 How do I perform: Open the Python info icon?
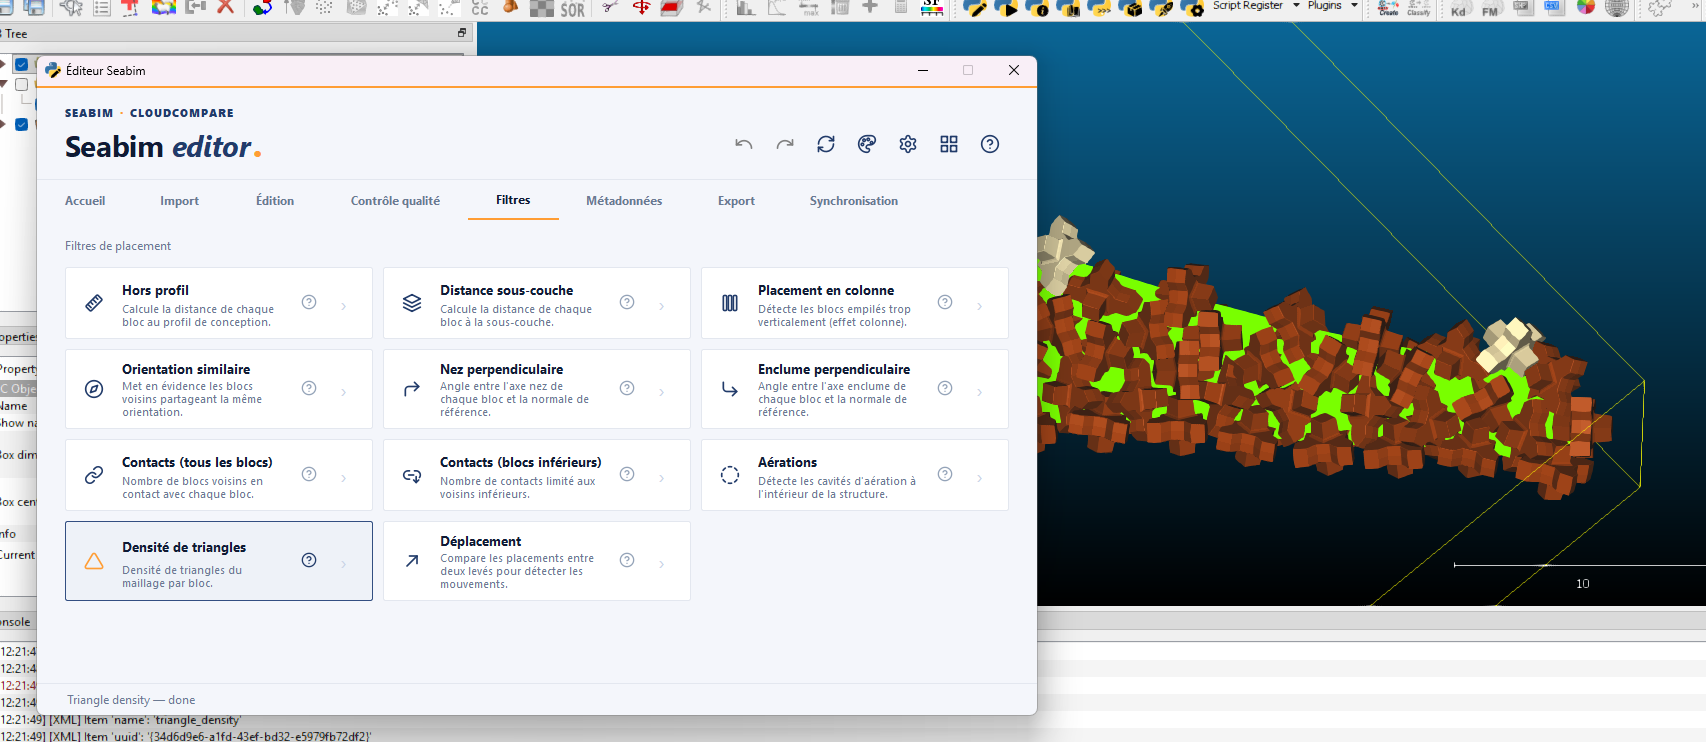point(1037,8)
